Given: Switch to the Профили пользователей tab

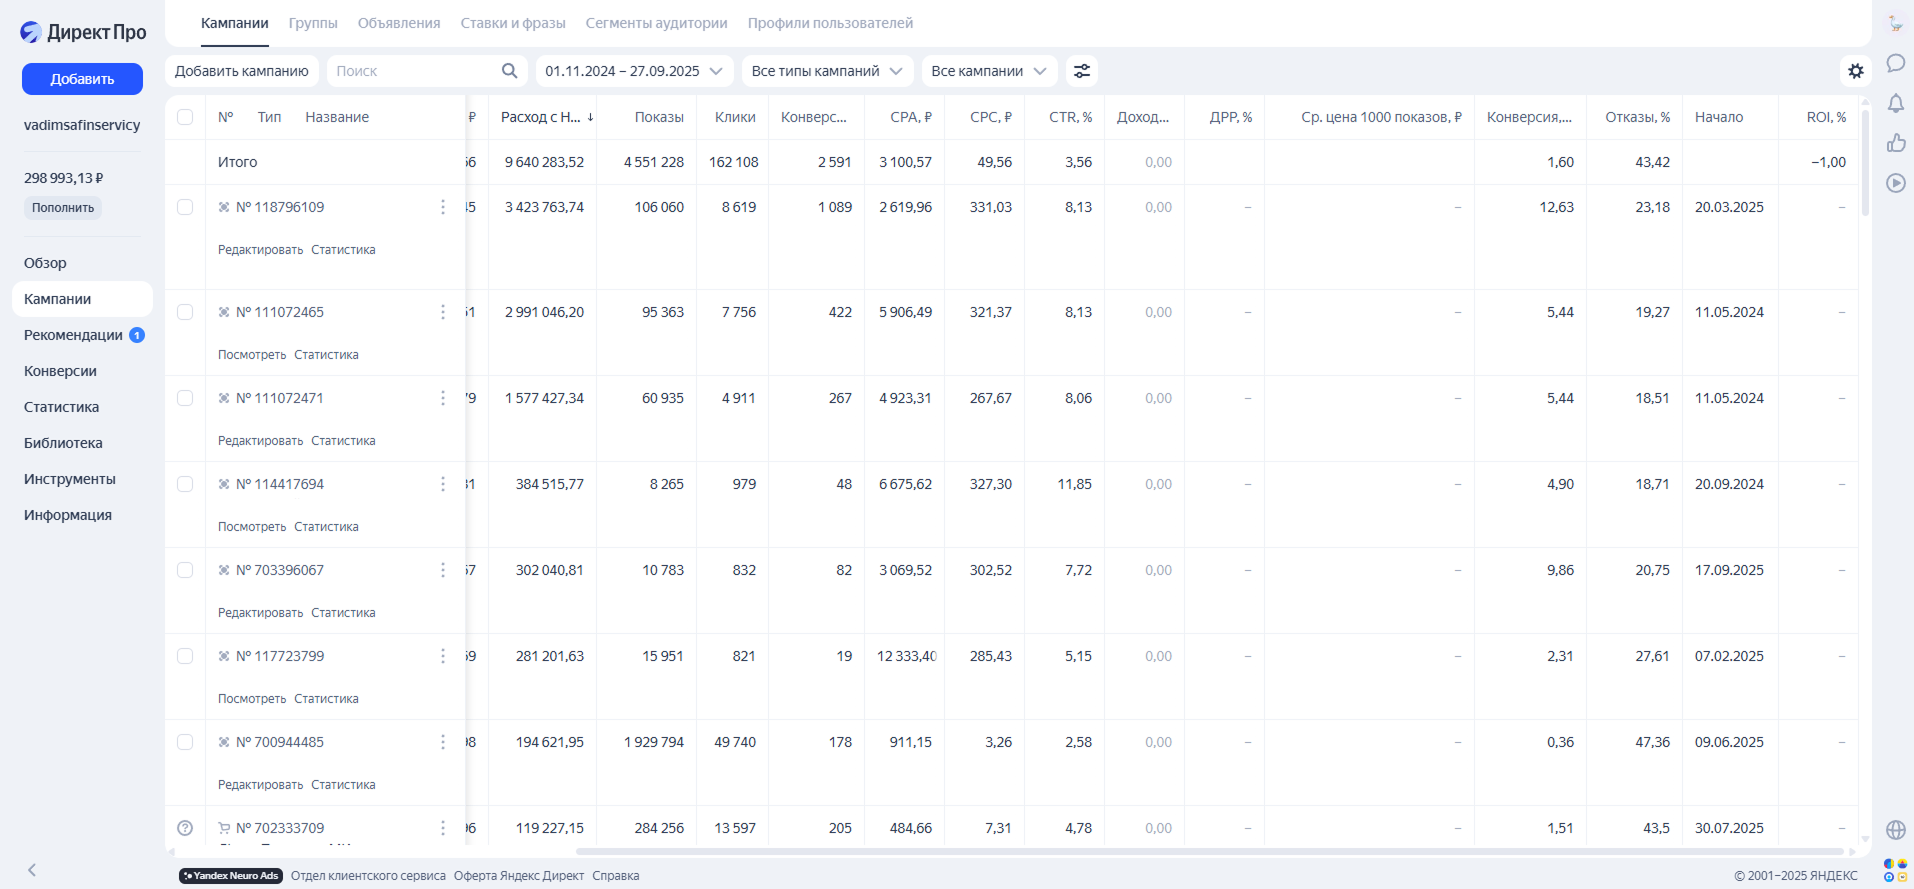Looking at the screenshot, I should [x=830, y=23].
